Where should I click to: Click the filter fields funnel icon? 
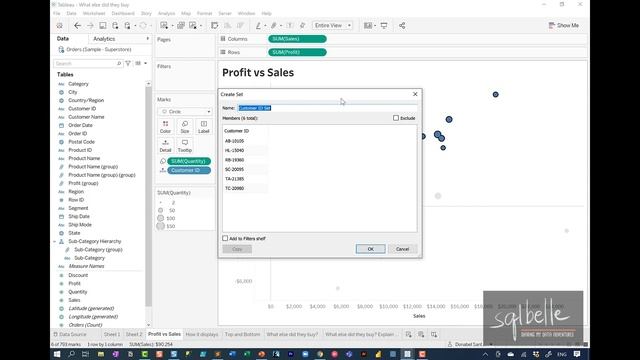[128, 63]
